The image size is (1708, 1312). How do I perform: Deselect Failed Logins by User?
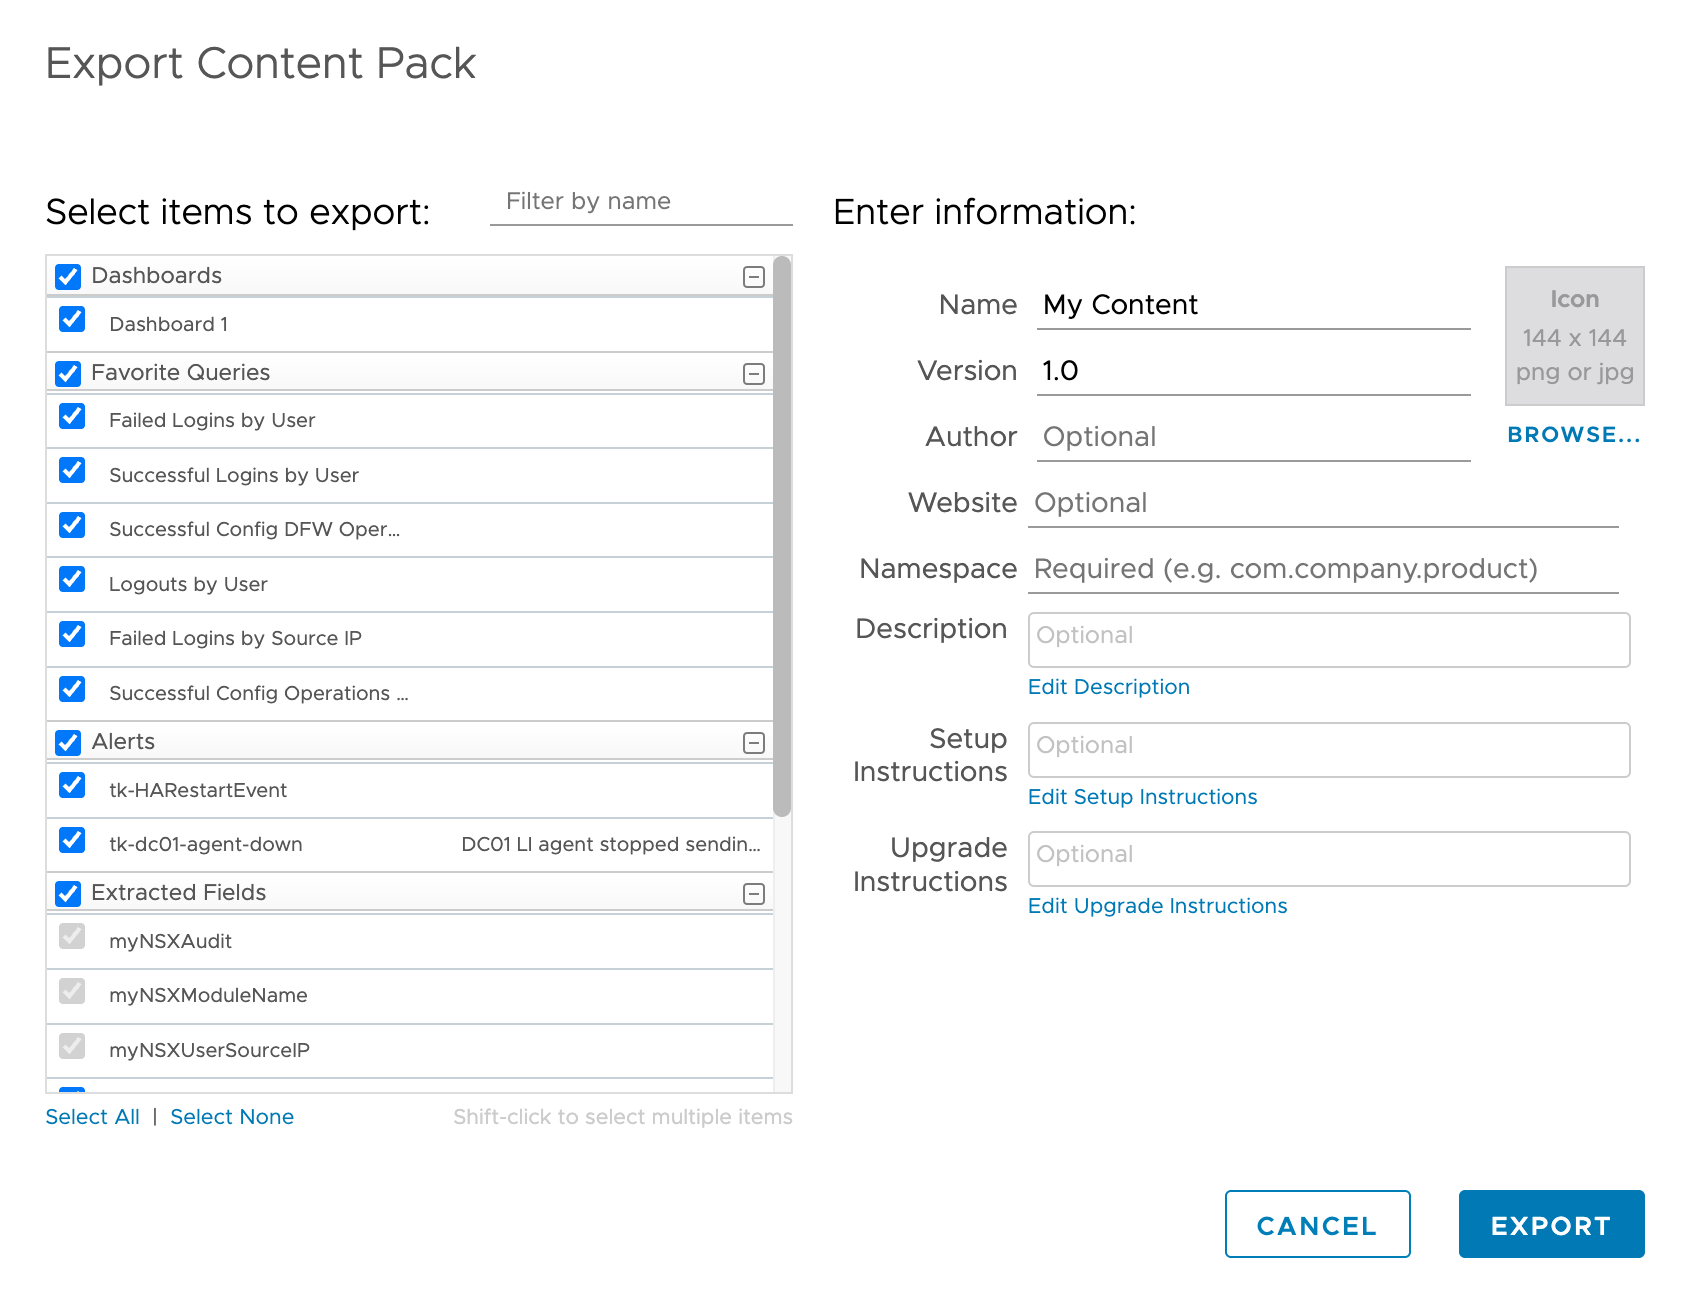pyautogui.click(x=72, y=417)
